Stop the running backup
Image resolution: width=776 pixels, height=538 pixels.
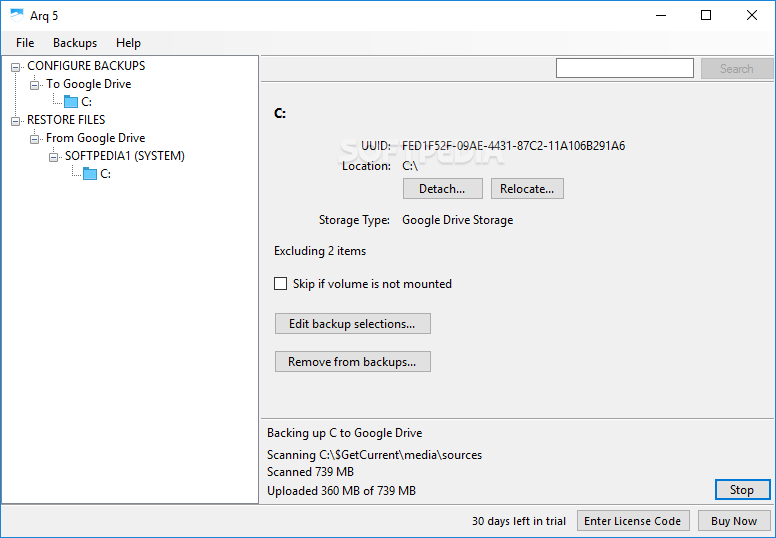[742, 490]
